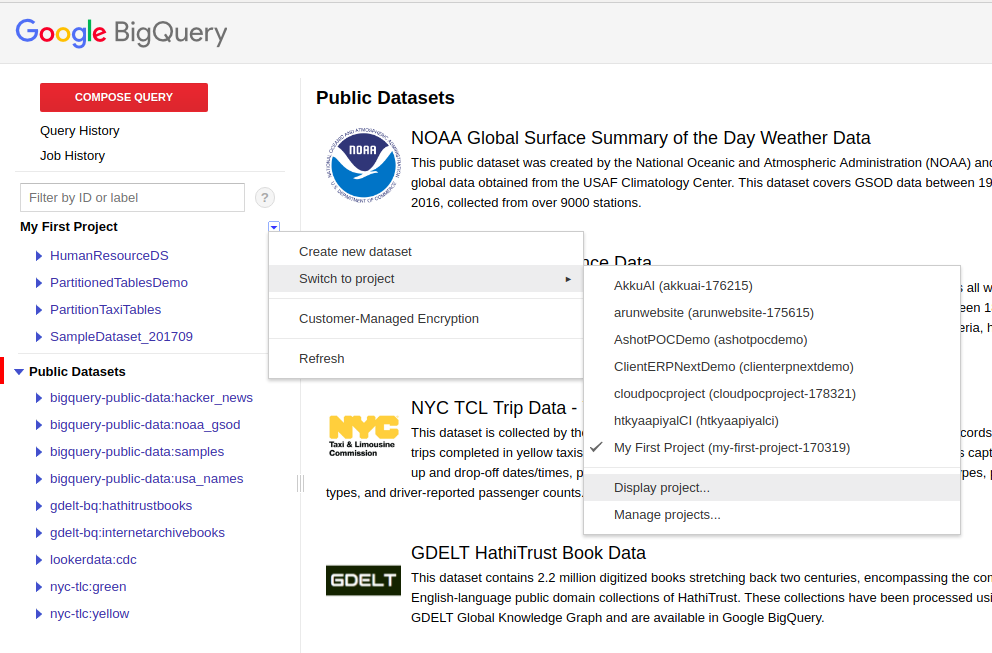Collapse the Public Datasets section
Image resolution: width=992 pixels, height=653 pixels.
pos(19,372)
